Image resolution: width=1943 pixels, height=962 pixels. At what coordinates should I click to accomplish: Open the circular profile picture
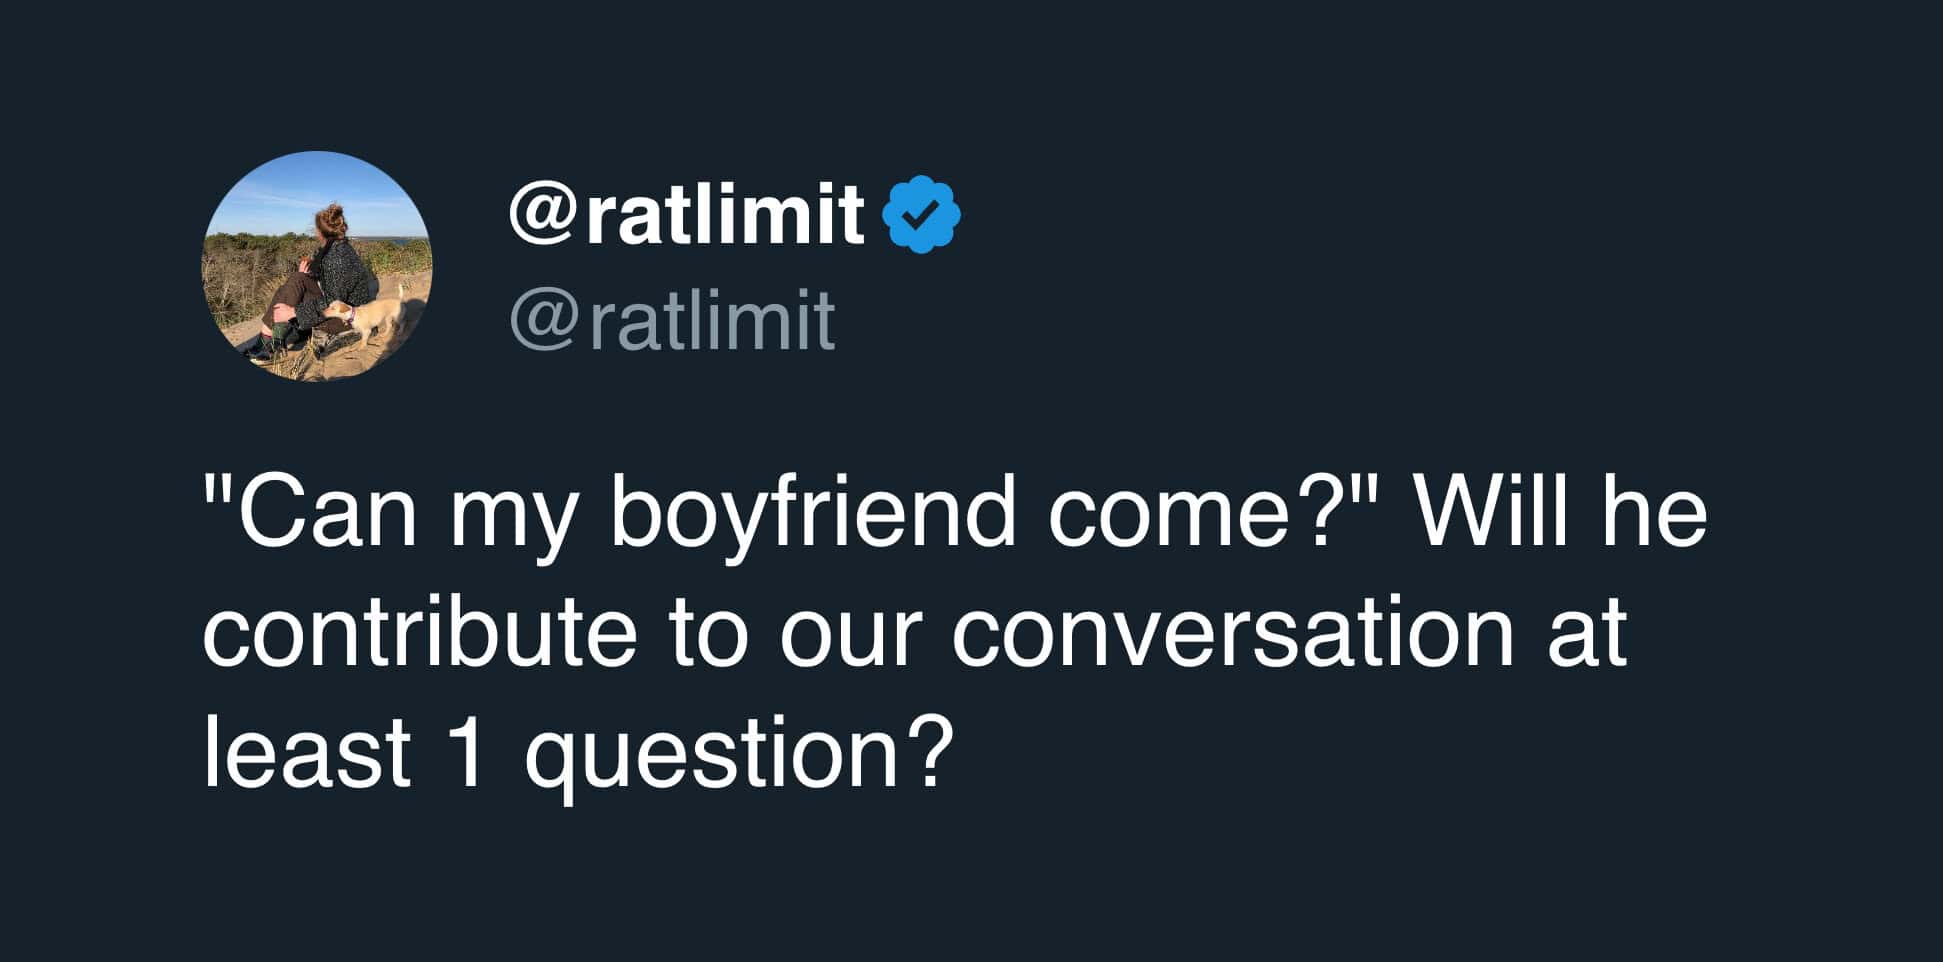coord(318,266)
